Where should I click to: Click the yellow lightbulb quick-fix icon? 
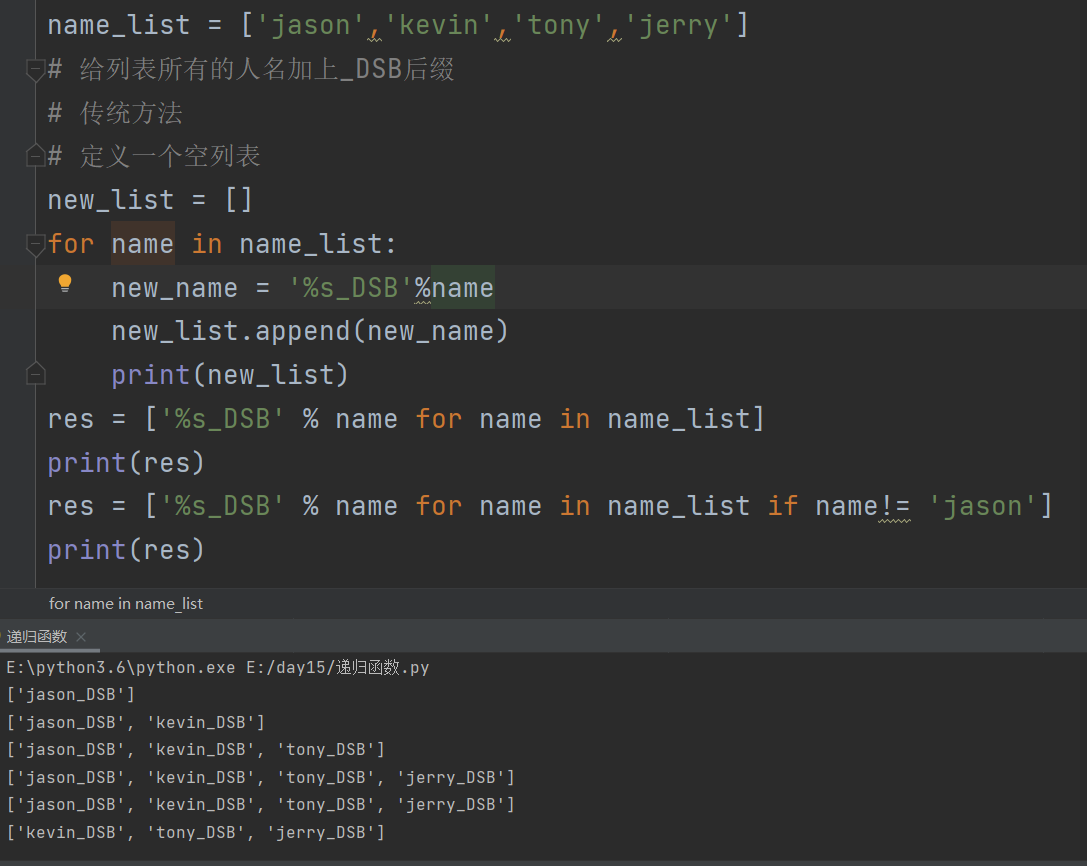[64, 283]
